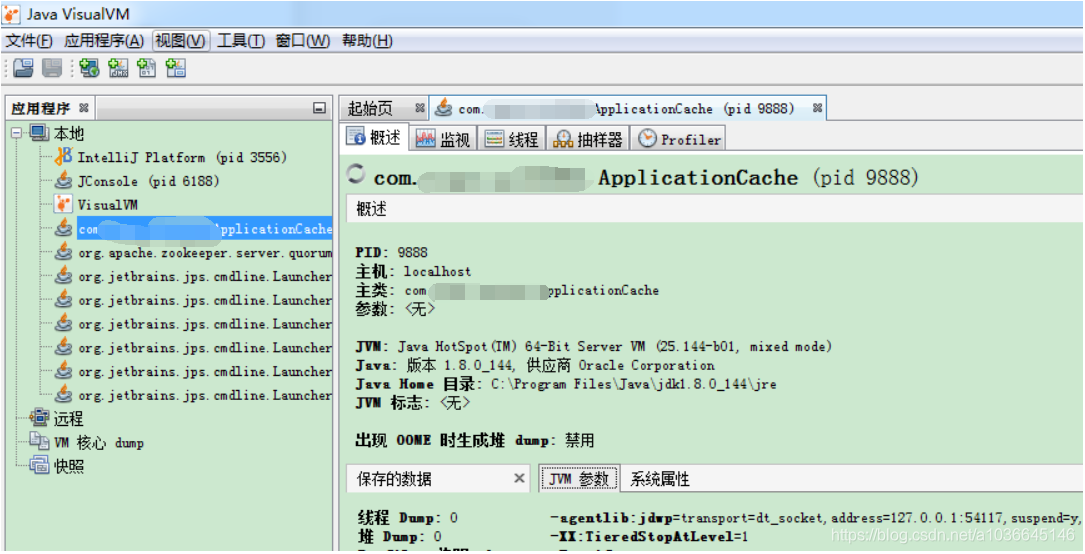Click the 保存的数据 section header
The width and height of the screenshot is (1085, 554).
[438, 479]
